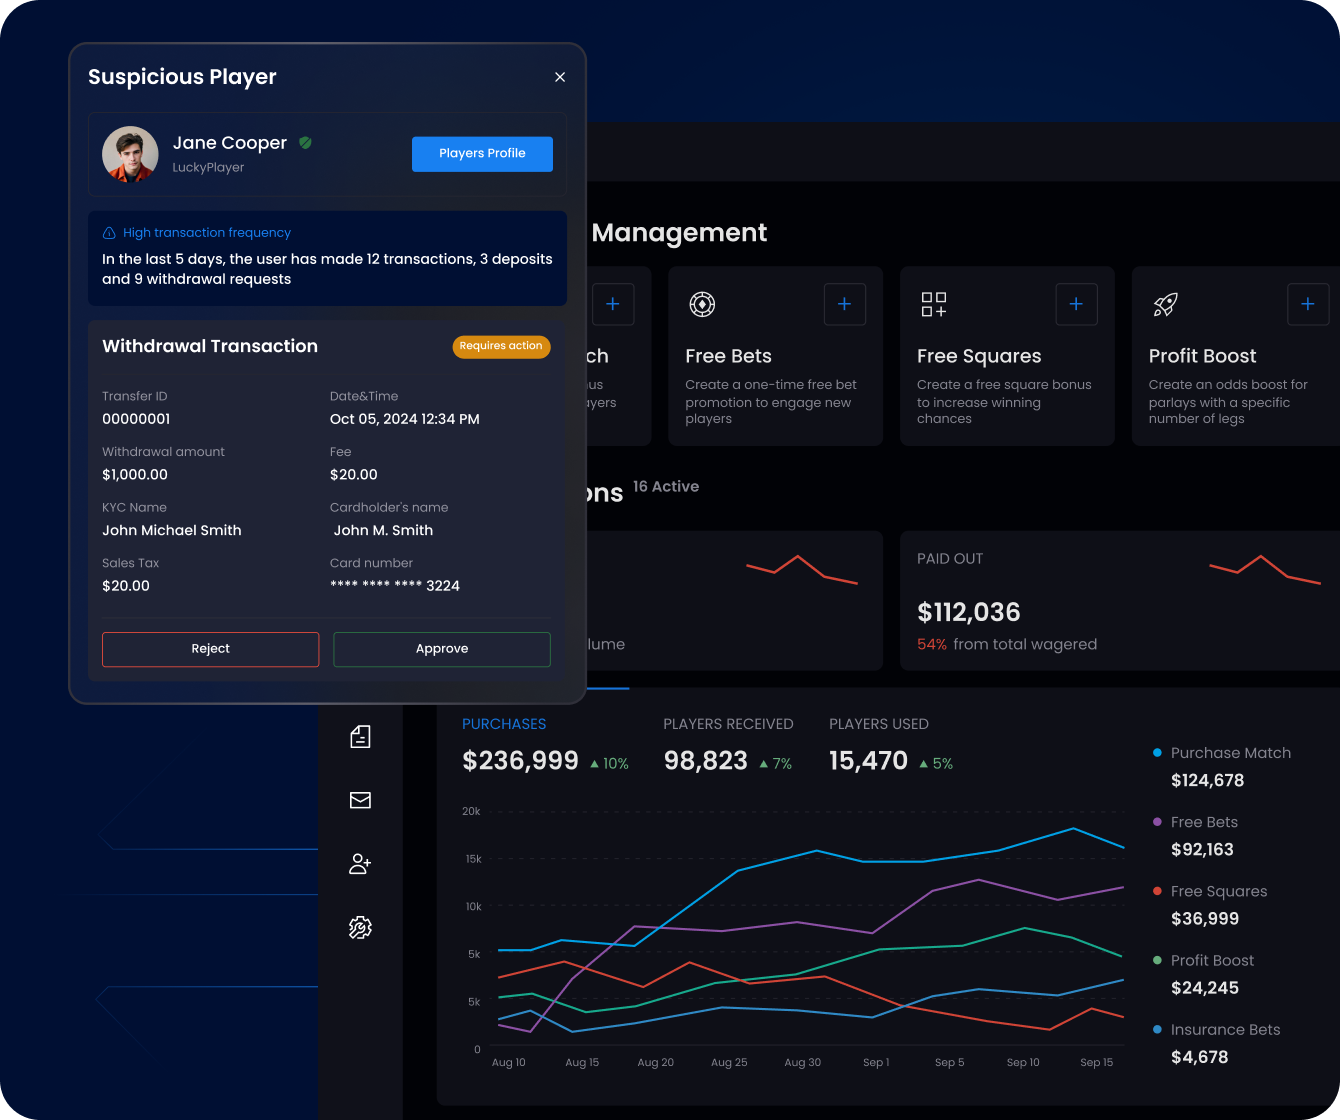This screenshot has width=1340, height=1120.
Task: Reject the withdrawal transaction
Action: [210, 649]
